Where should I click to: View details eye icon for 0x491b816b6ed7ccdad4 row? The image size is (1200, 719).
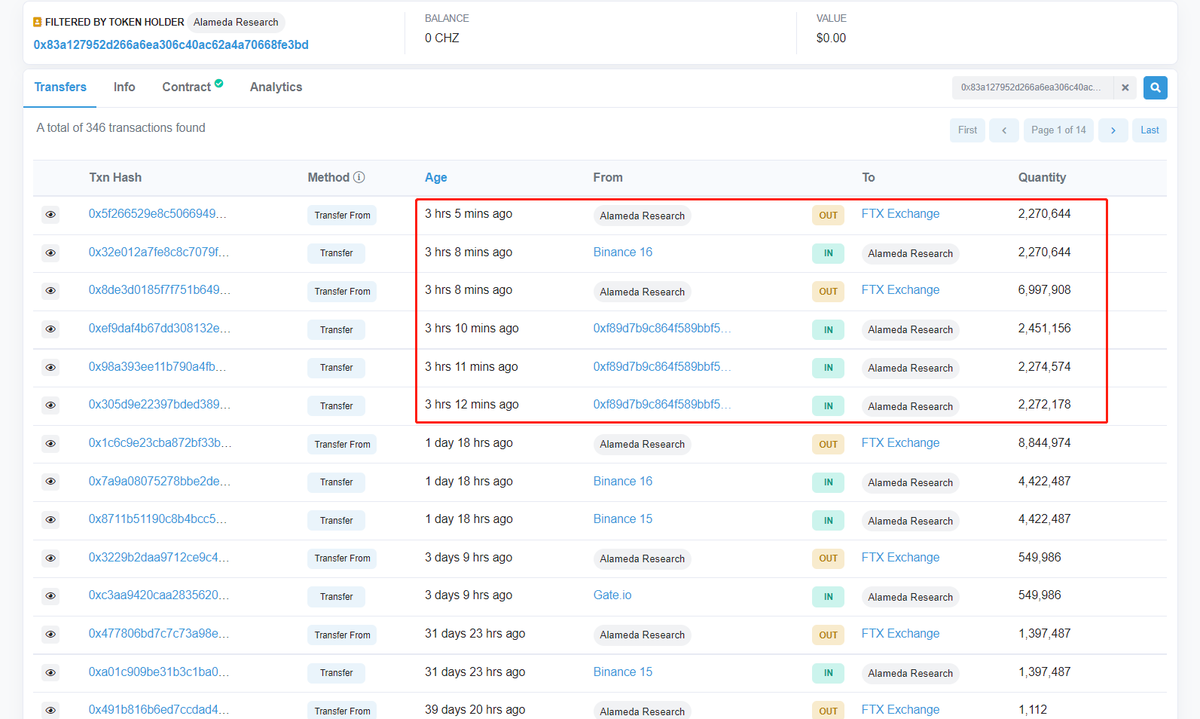tap(51, 711)
